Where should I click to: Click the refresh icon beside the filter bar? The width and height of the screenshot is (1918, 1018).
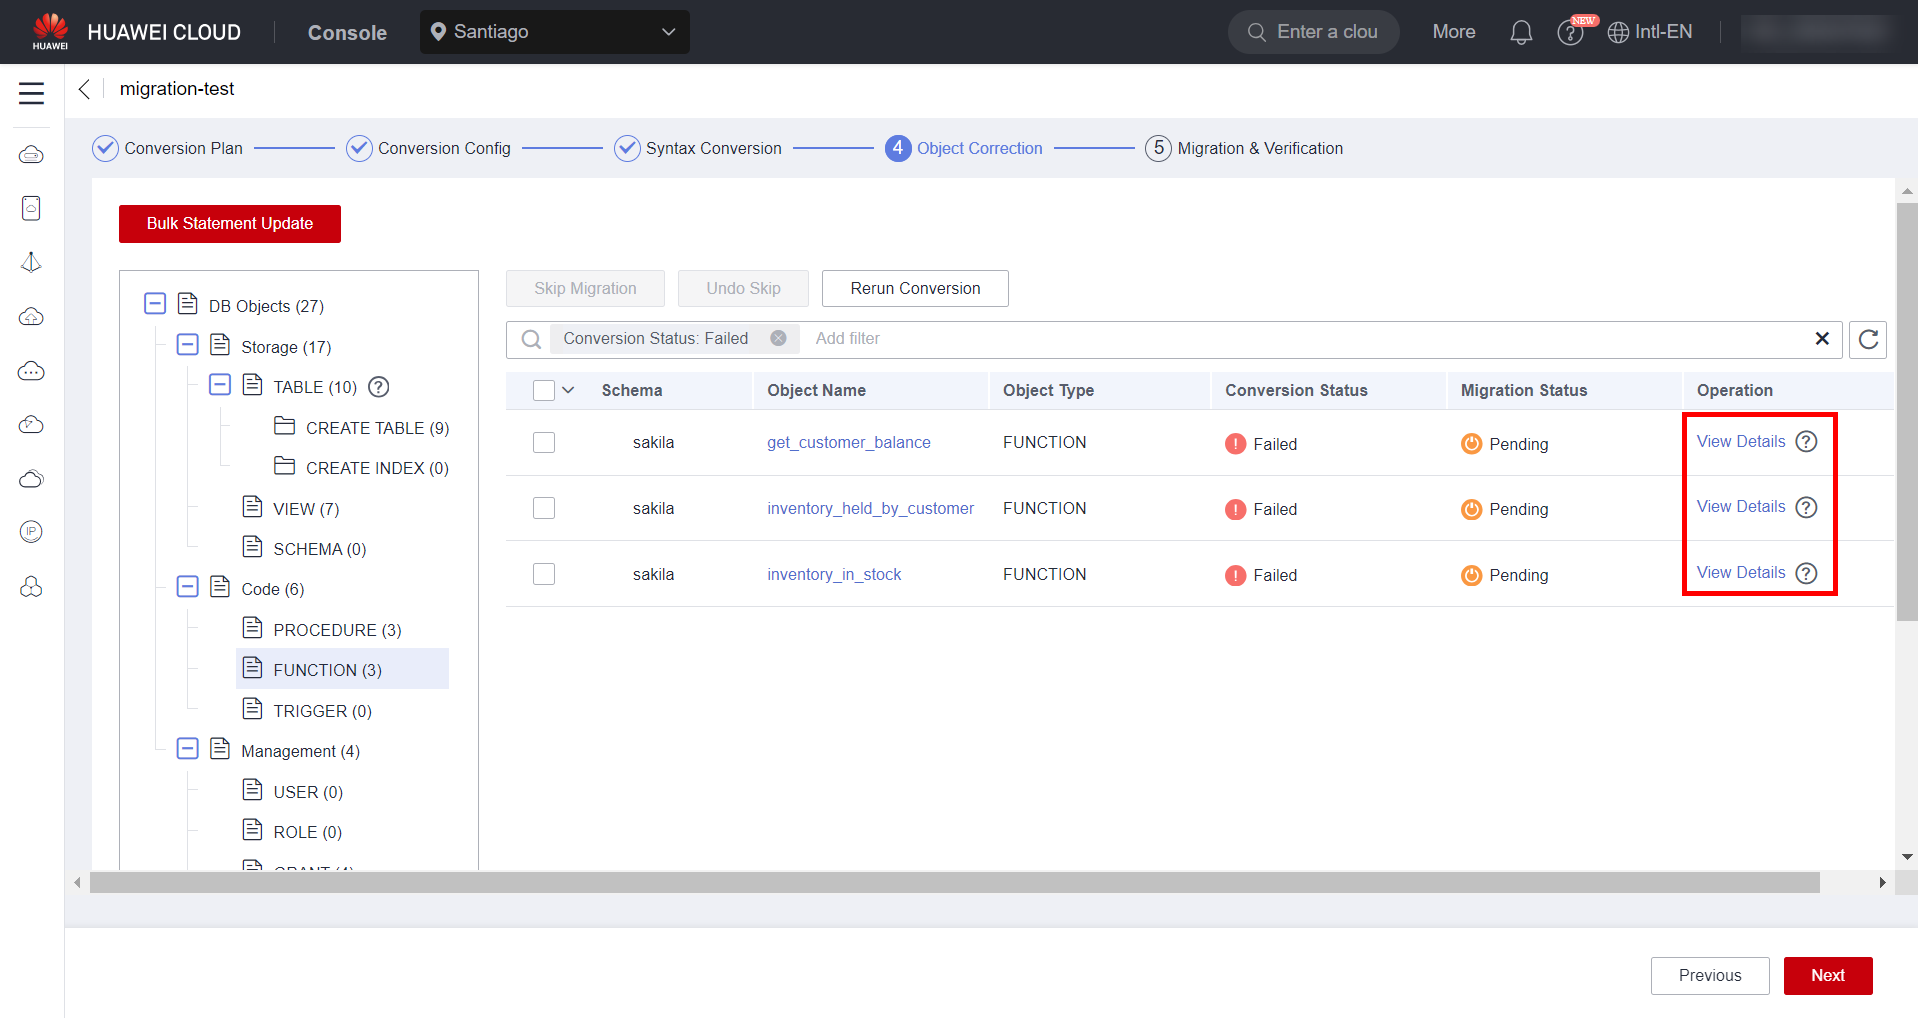[x=1867, y=339]
